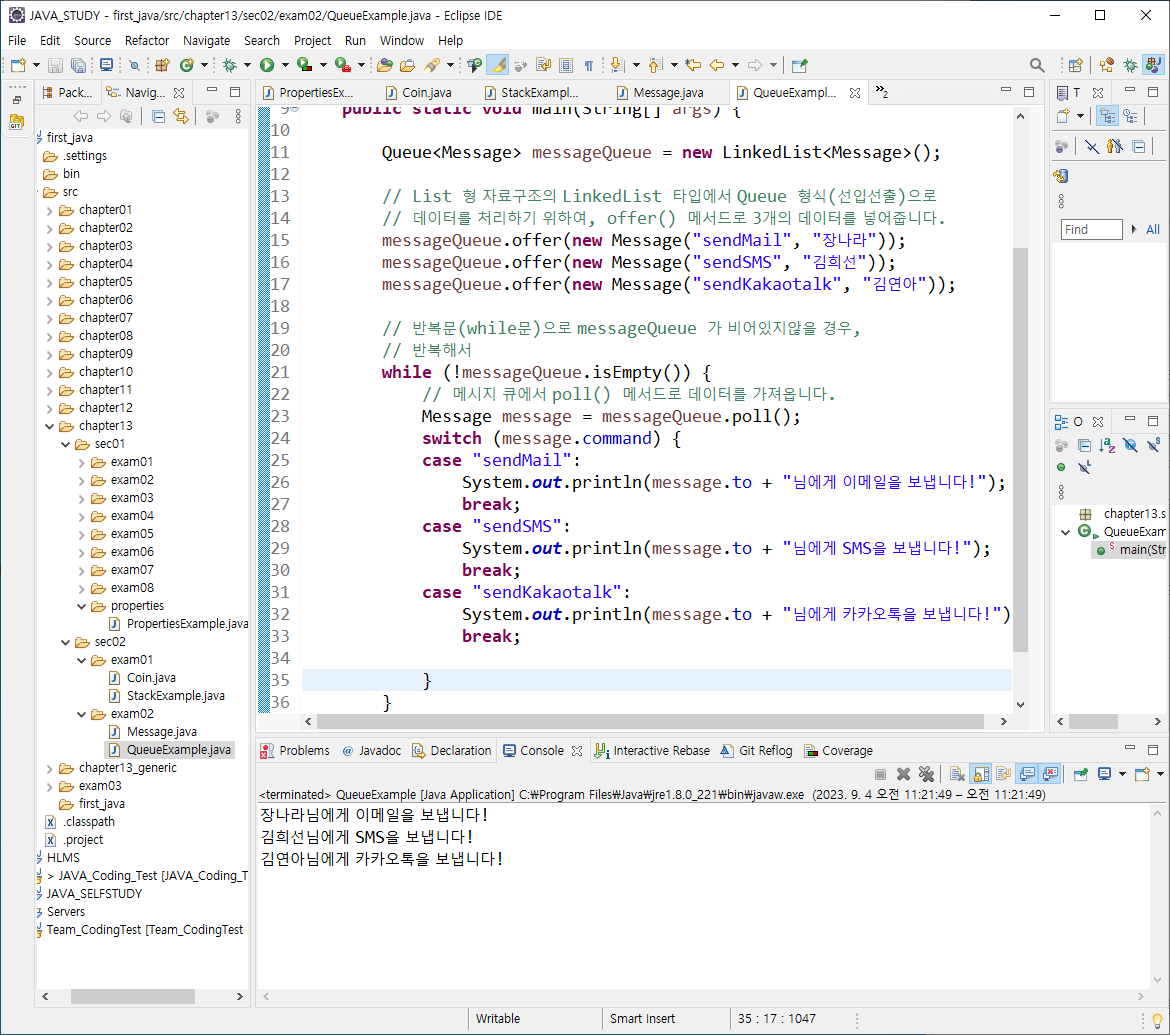Click the editor's vertical scrollbar

point(1020,450)
